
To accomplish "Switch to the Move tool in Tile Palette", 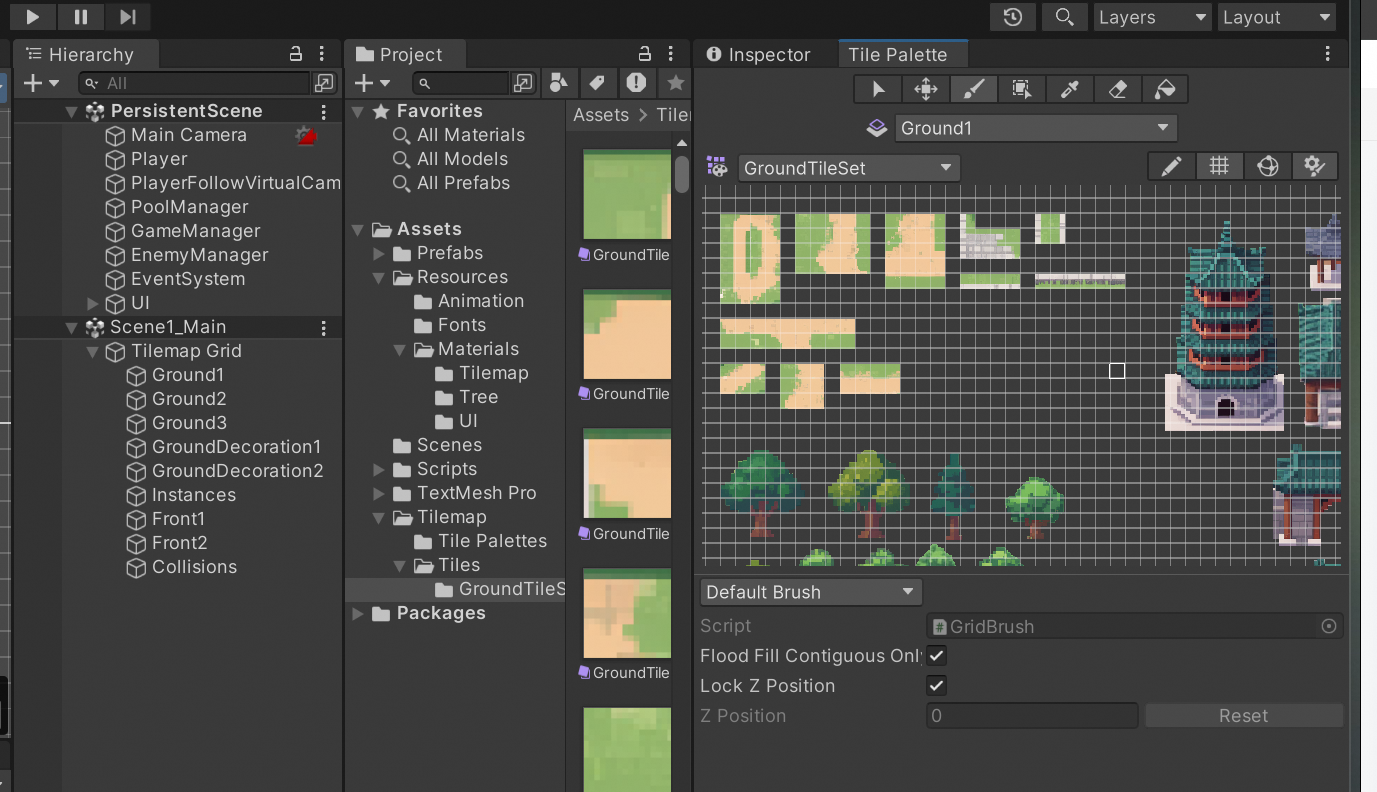I will pos(925,89).
